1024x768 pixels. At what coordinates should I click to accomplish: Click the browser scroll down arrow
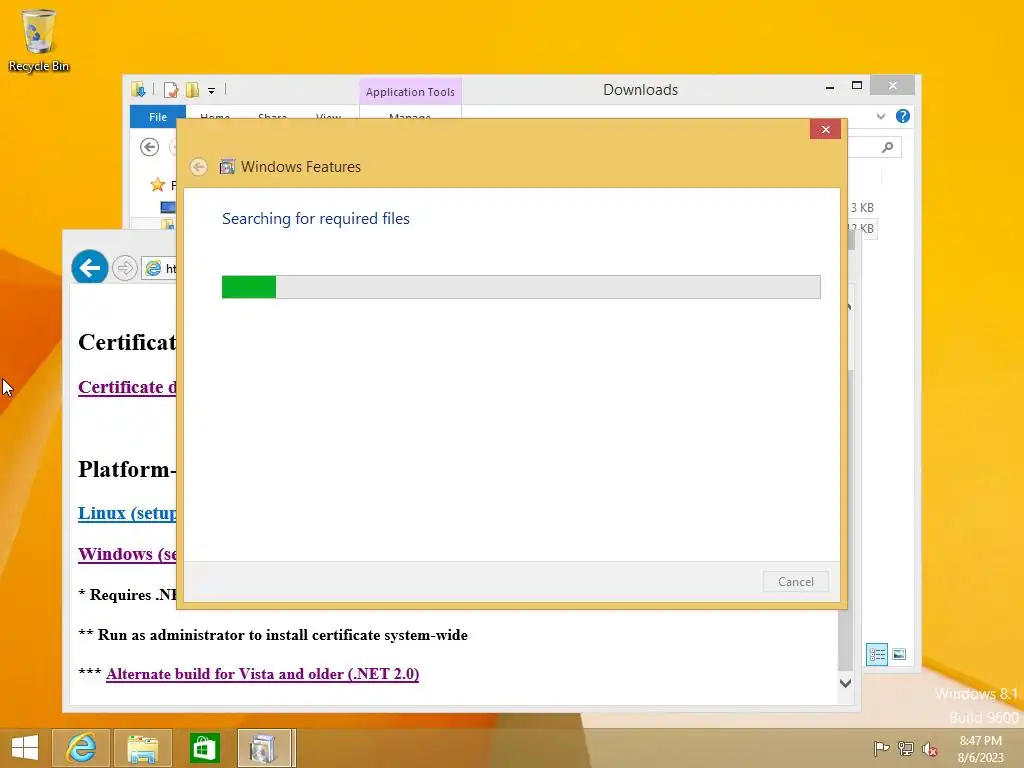tap(846, 683)
